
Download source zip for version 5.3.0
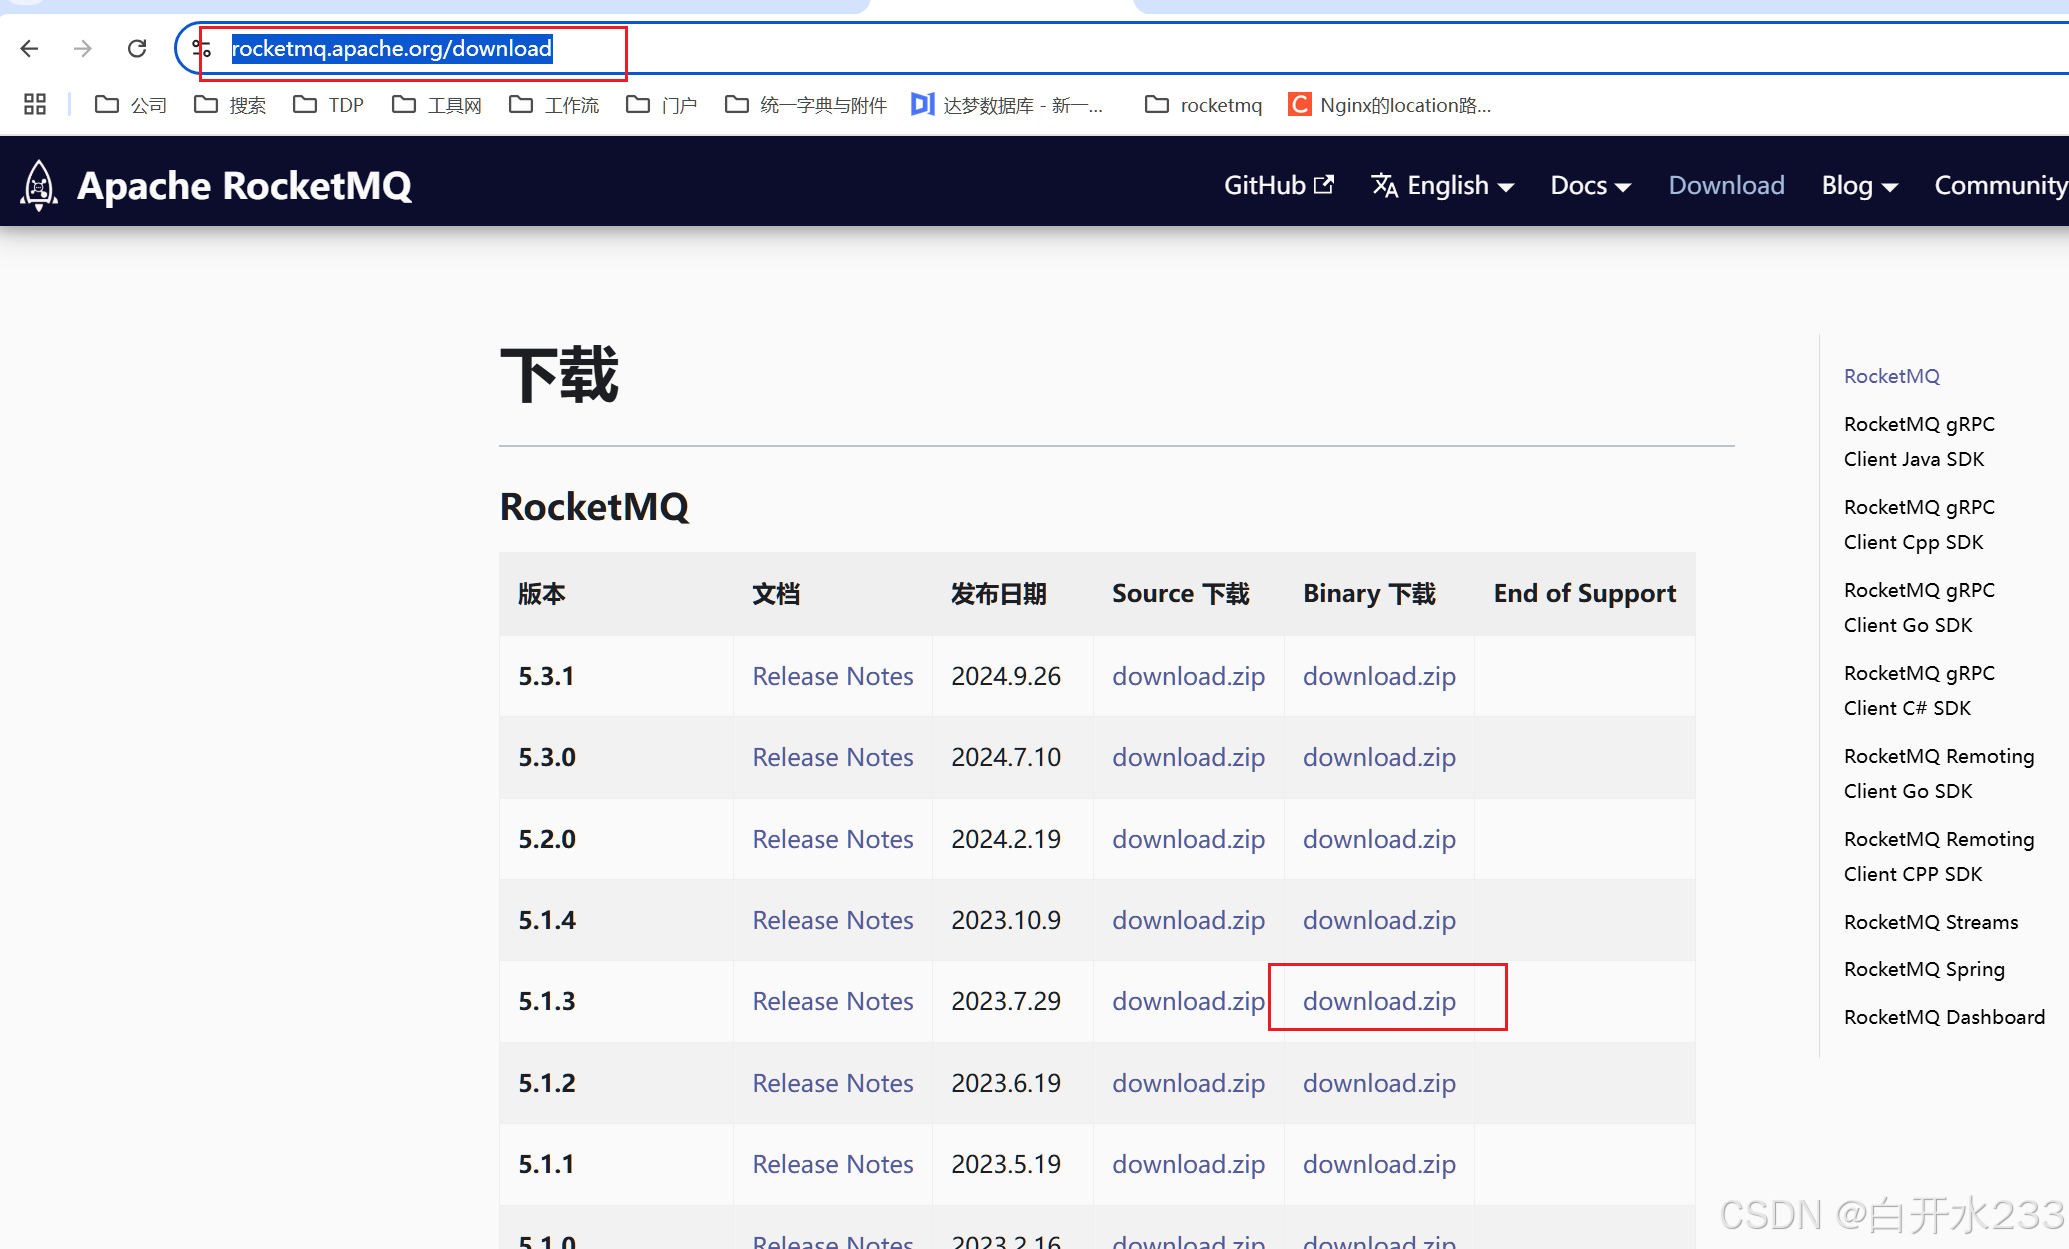tap(1188, 757)
